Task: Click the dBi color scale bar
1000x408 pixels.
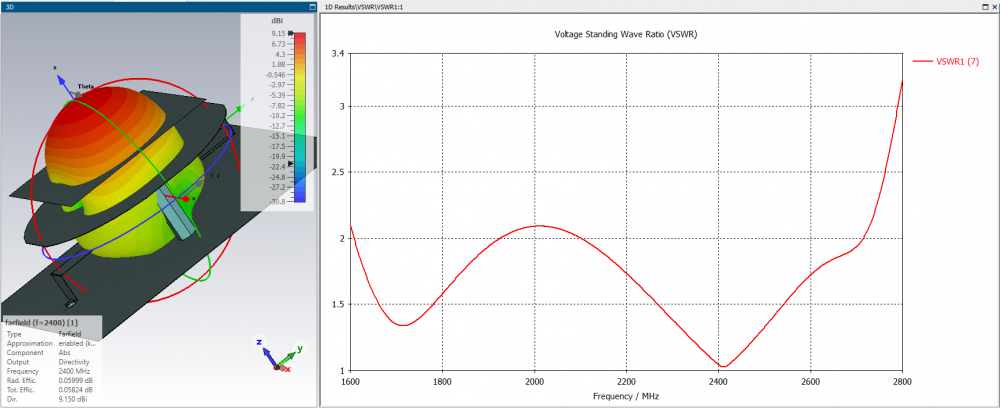Action: 301,117
